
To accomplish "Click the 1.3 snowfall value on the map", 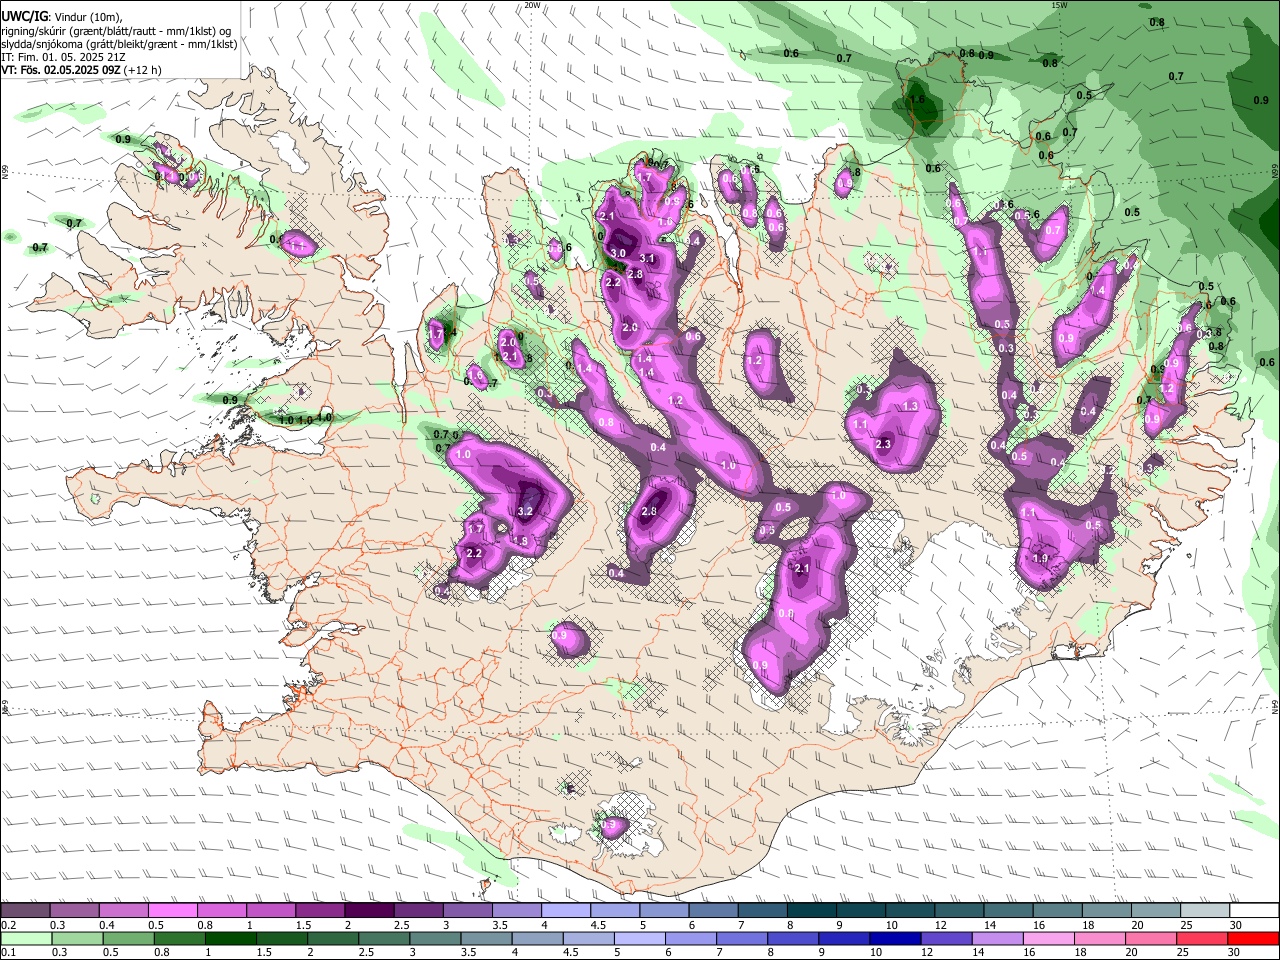I will pos(910,406).
